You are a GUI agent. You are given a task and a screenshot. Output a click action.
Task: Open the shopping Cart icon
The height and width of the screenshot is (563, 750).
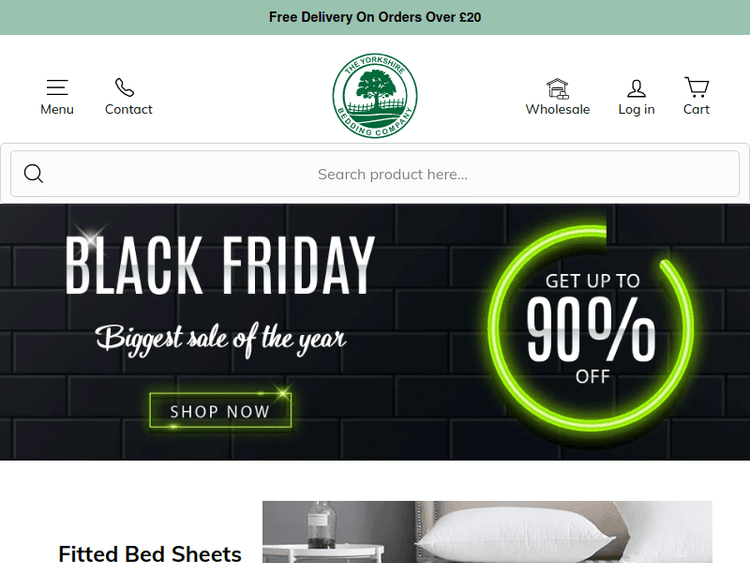pyautogui.click(x=696, y=87)
